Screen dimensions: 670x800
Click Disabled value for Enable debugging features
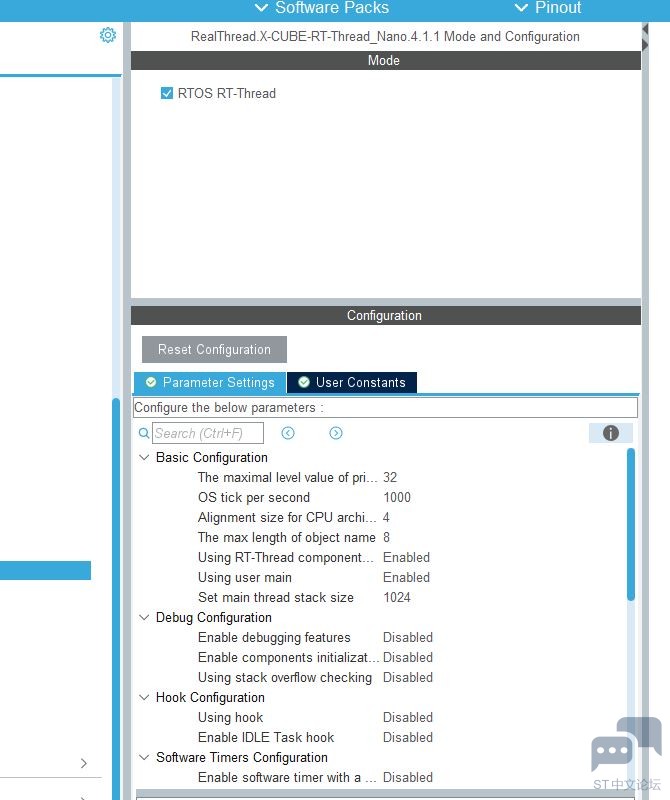click(408, 637)
